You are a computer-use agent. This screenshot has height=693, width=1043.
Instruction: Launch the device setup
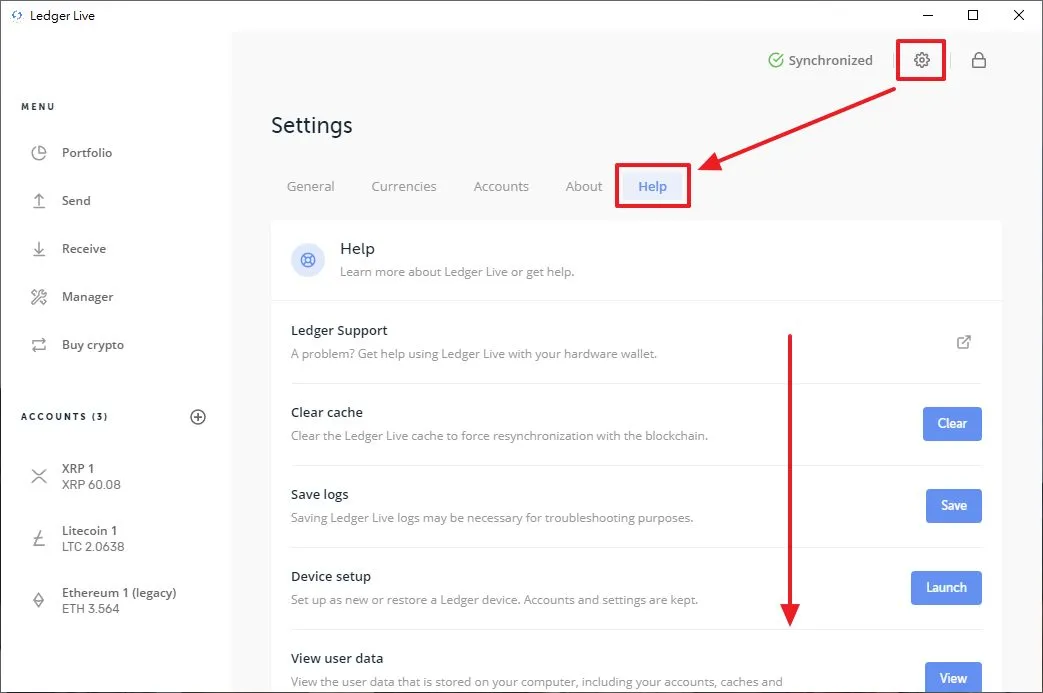(946, 587)
